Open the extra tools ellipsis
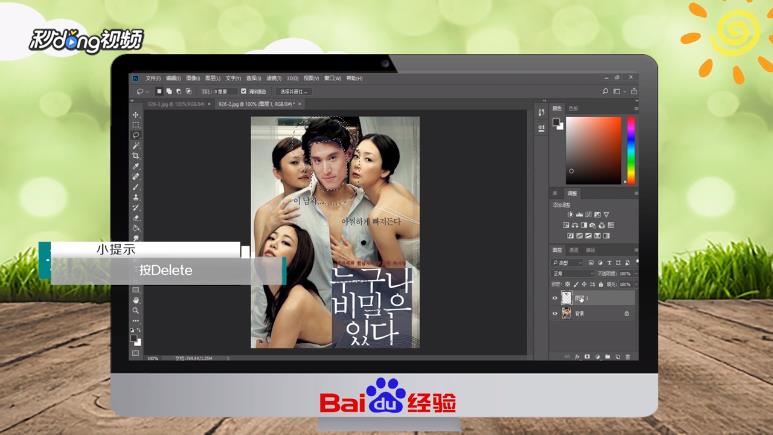This screenshot has height=435, width=773. click(136, 321)
